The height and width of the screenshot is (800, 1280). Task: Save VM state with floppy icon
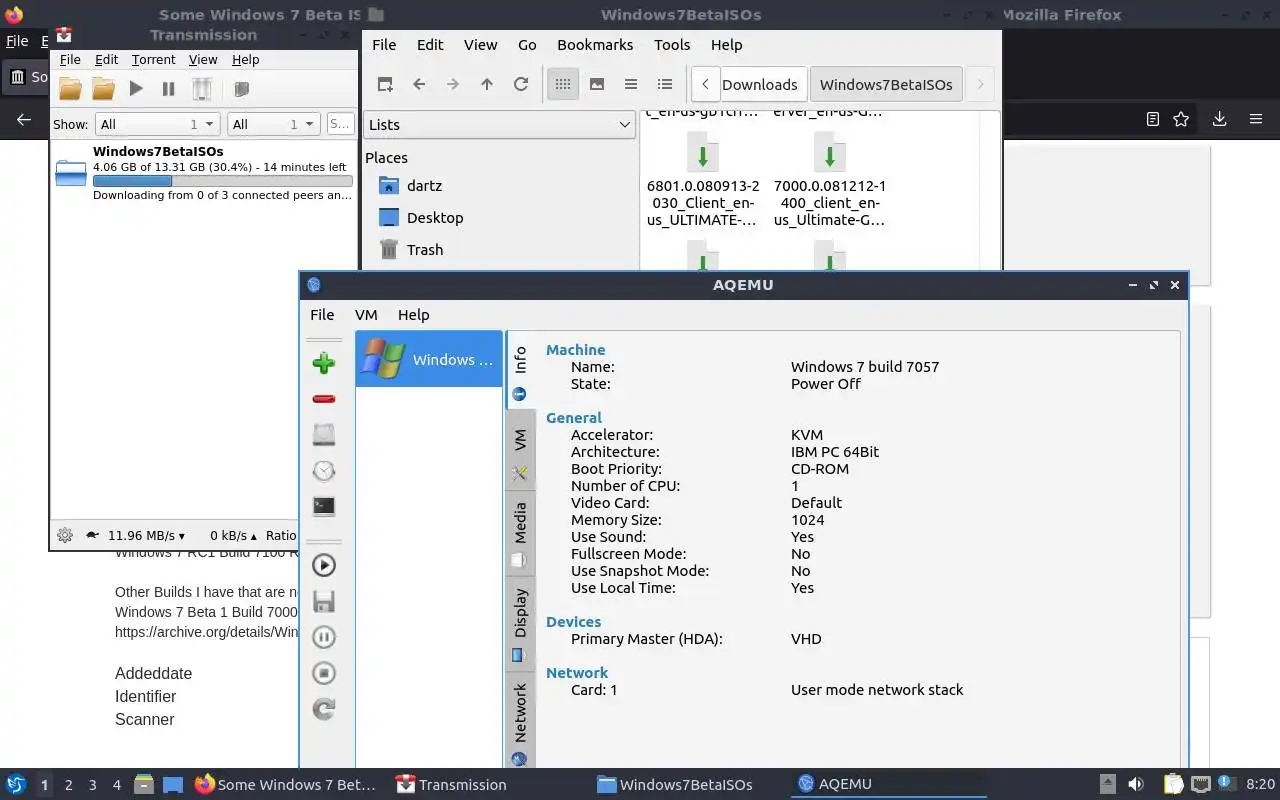coord(323,601)
